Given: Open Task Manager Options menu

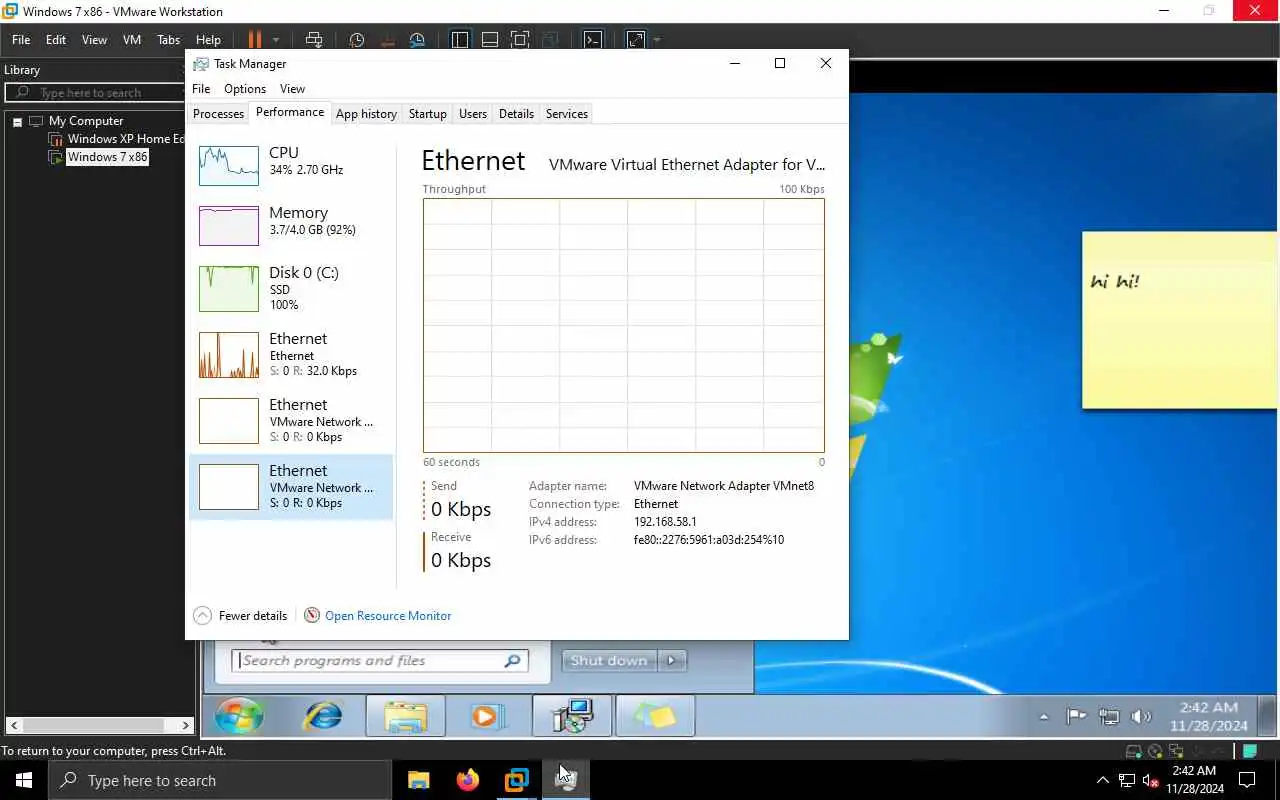Looking at the screenshot, I should tap(245, 89).
